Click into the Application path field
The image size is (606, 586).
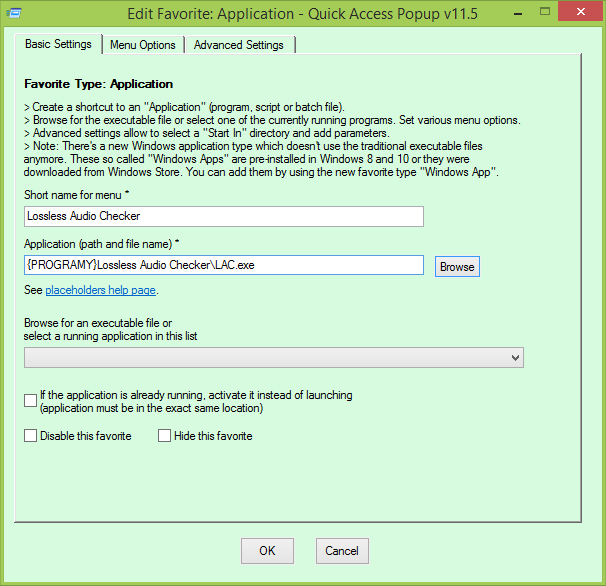pyautogui.click(x=224, y=265)
